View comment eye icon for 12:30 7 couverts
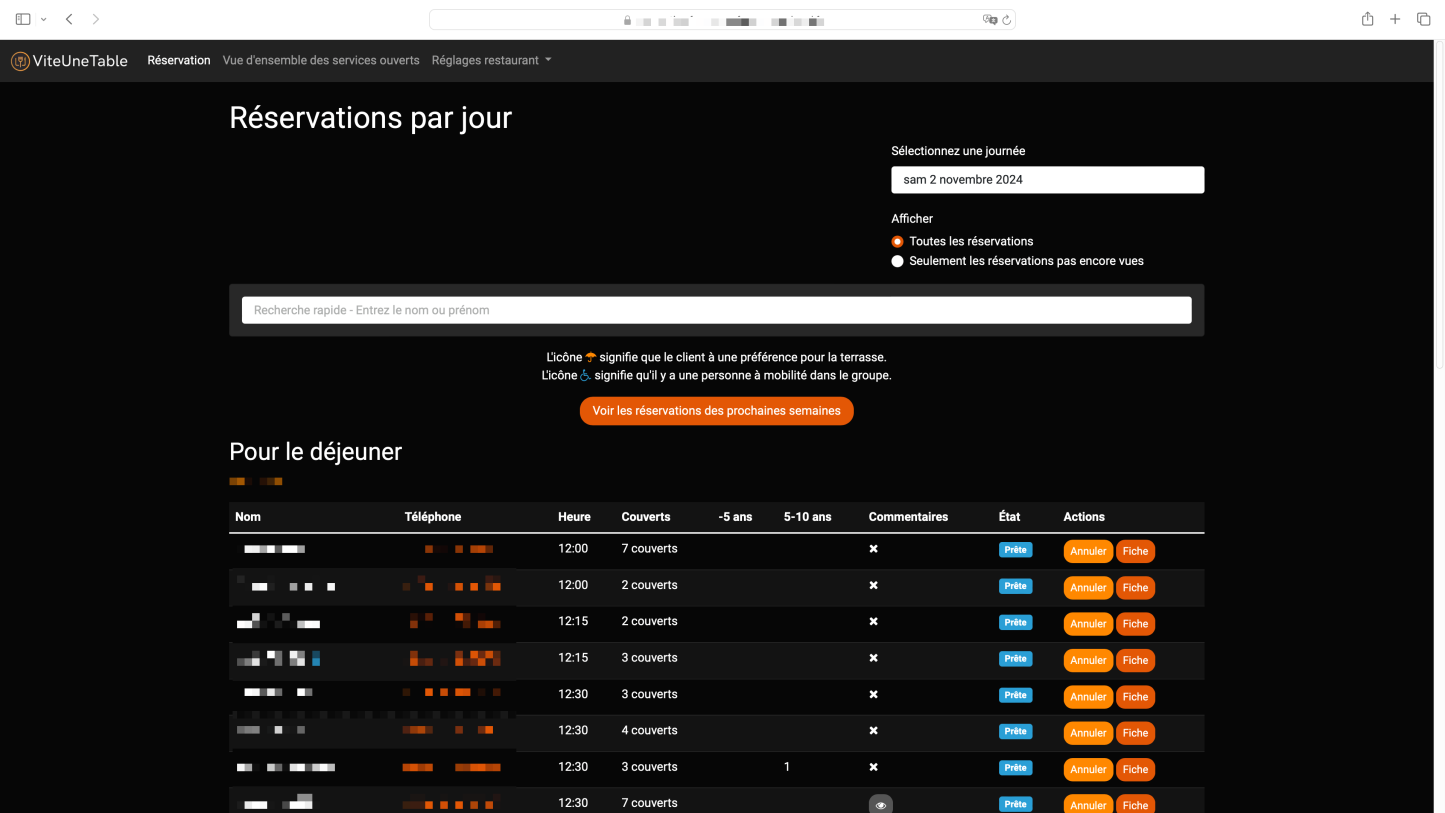This screenshot has height=813, width=1445. (880, 804)
